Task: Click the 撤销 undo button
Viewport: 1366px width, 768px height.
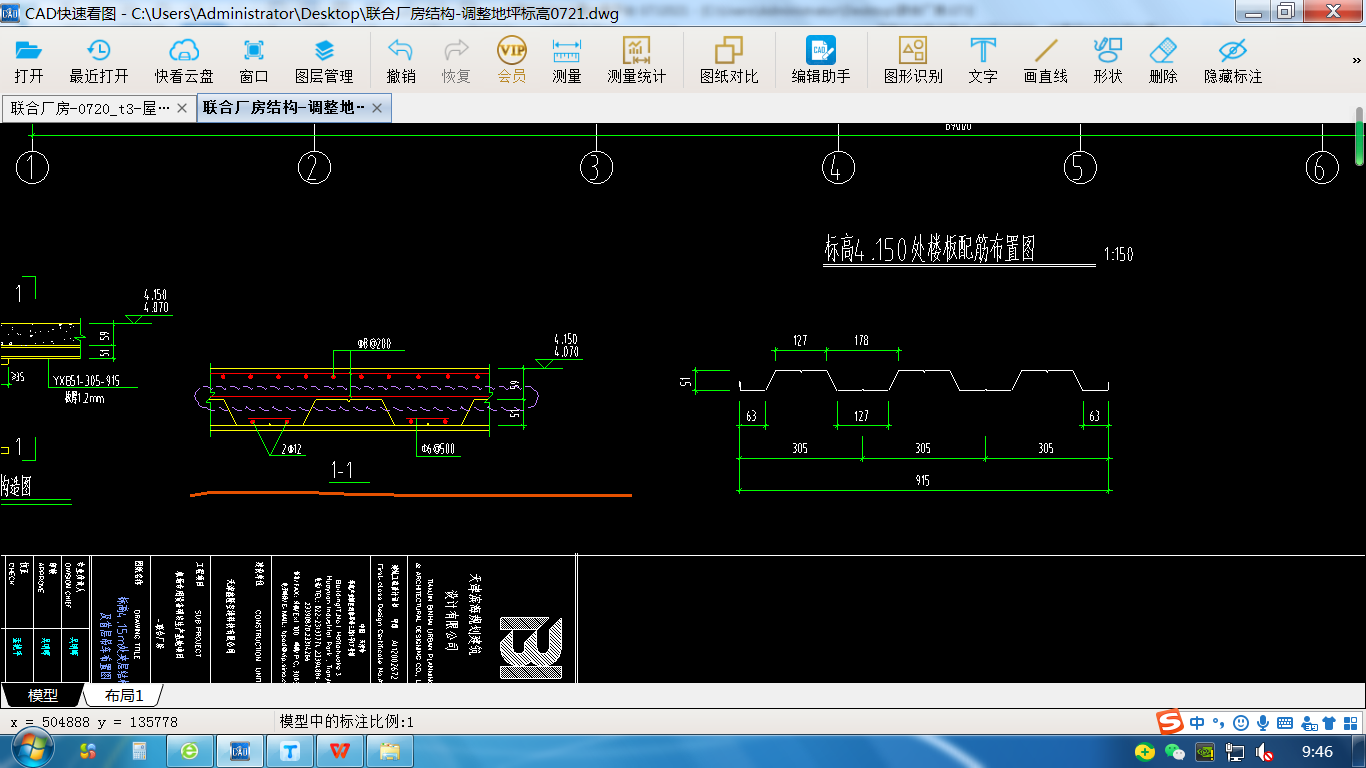Action: (x=401, y=60)
